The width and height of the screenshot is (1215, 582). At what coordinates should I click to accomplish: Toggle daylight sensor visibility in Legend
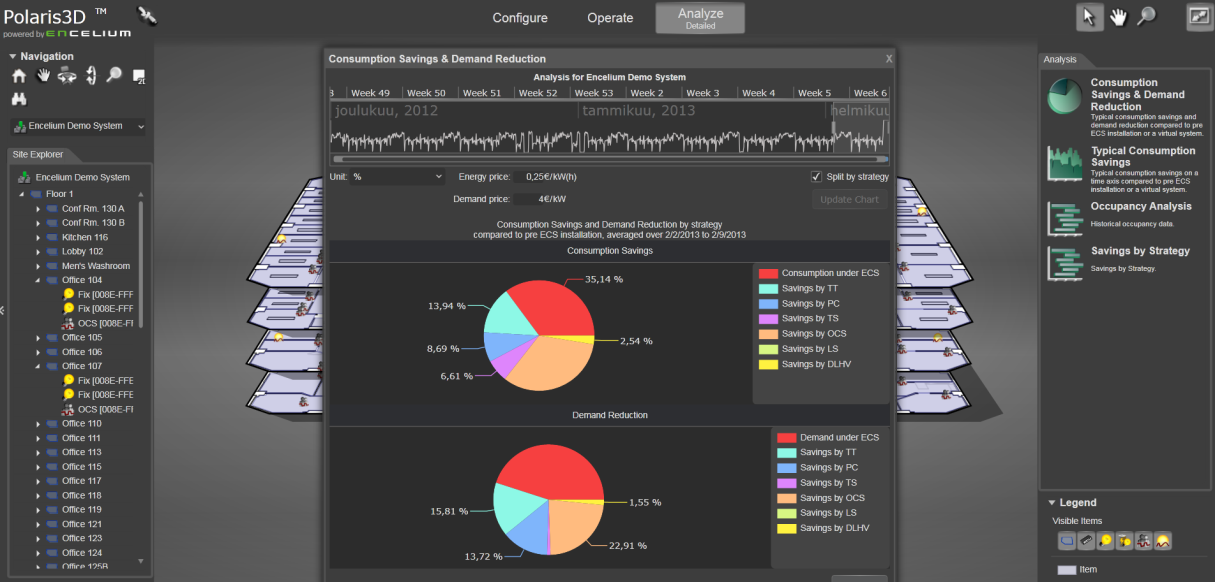coord(1163,541)
